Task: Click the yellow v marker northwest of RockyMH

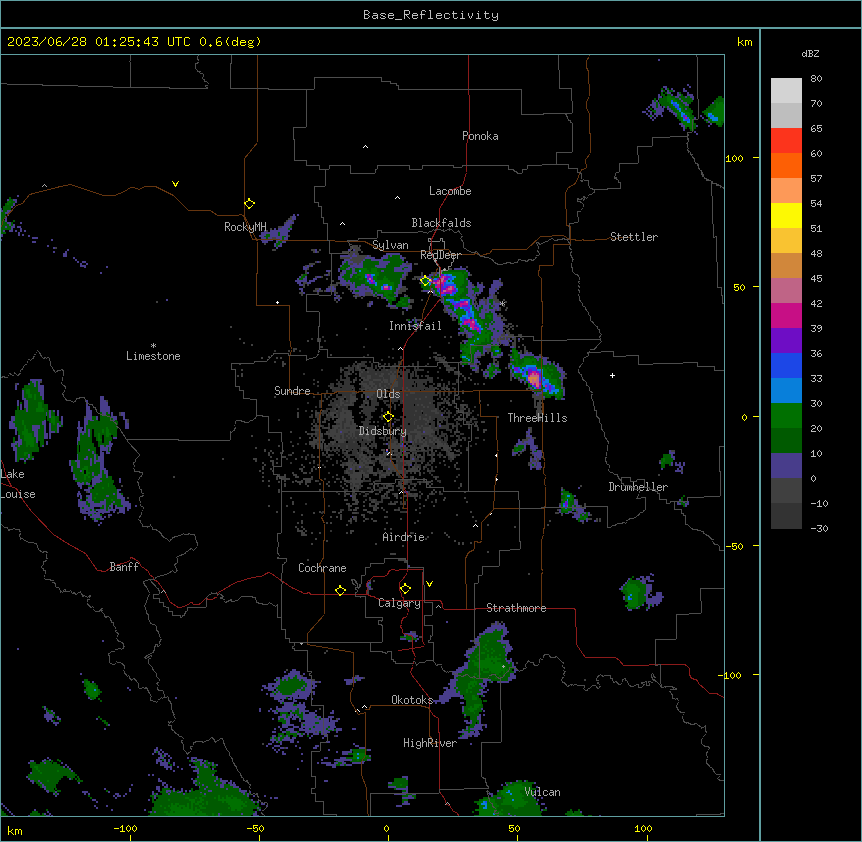Action: click(175, 184)
